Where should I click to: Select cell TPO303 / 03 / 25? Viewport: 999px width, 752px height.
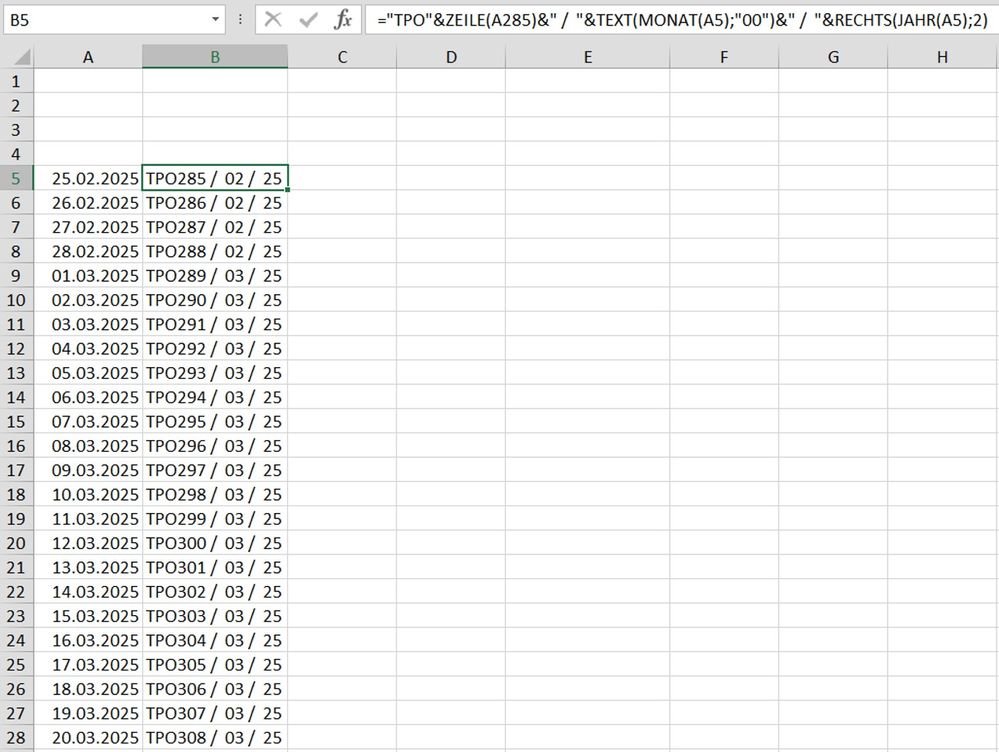[x=215, y=616]
